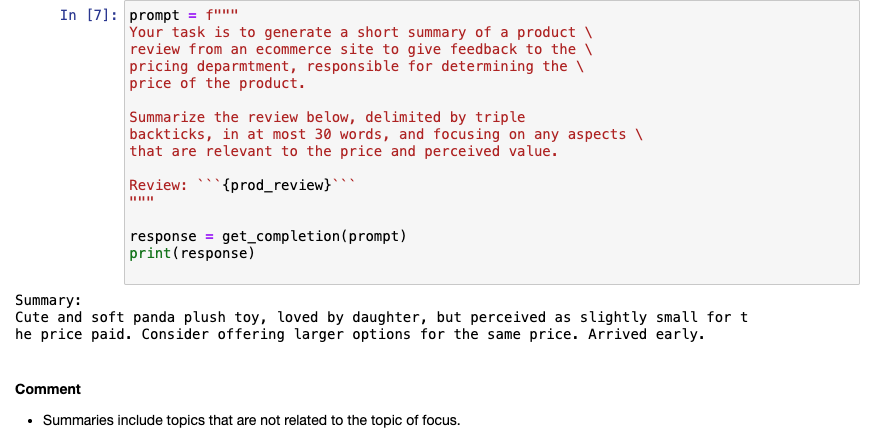This screenshot has width=872, height=434.
Task: Click the 'response' variable assignment name
Action: point(163,236)
